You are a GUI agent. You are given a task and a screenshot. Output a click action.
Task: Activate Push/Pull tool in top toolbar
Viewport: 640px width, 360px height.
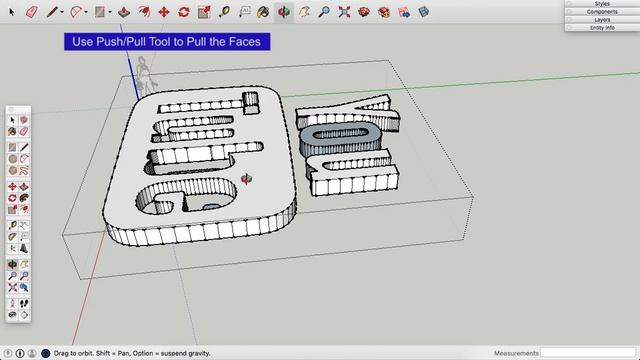click(x=124, y=12)
